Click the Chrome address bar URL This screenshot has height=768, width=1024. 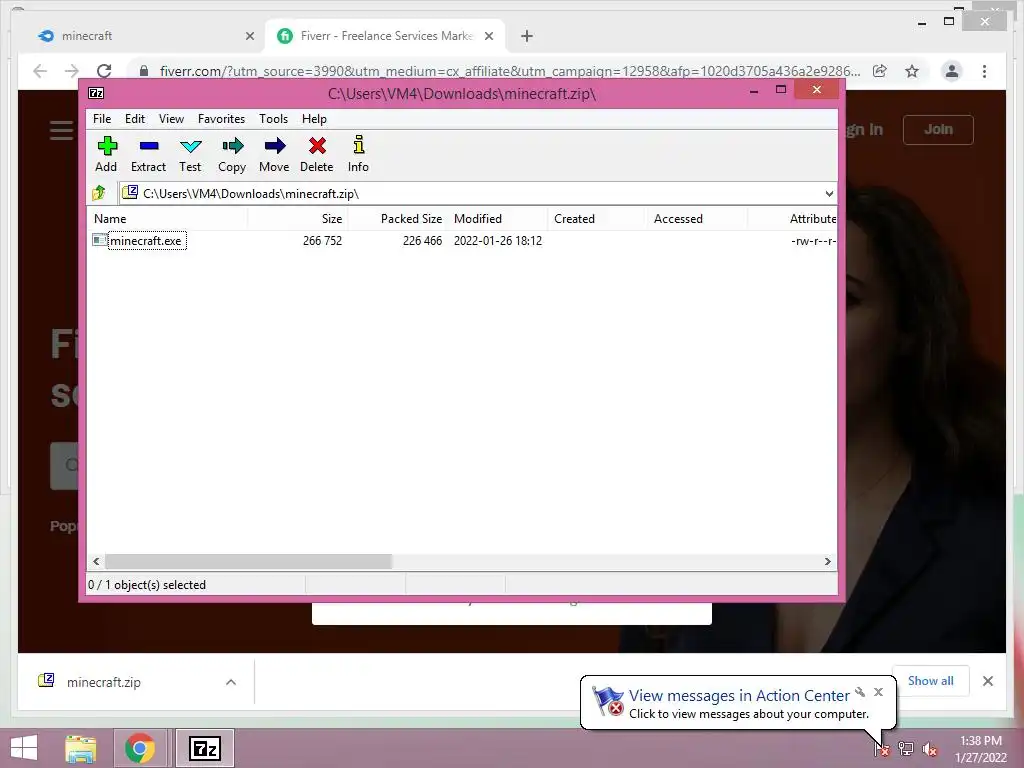(509, 71)
